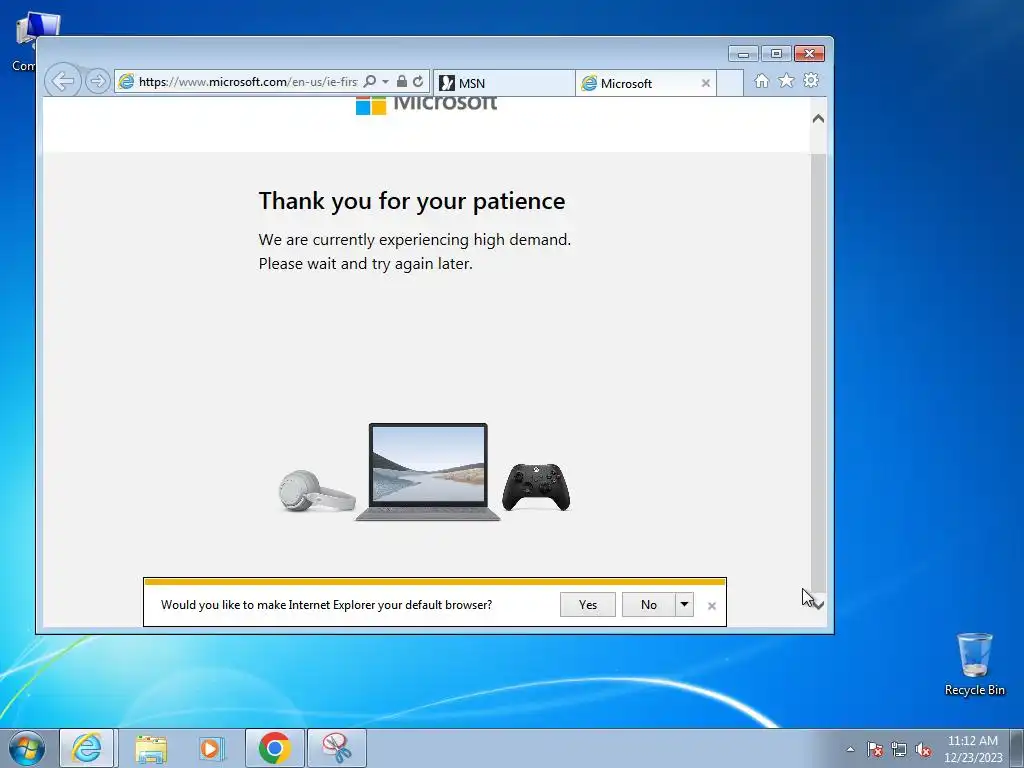Open Favorites star icon
1024x768 pixels.
786,80
